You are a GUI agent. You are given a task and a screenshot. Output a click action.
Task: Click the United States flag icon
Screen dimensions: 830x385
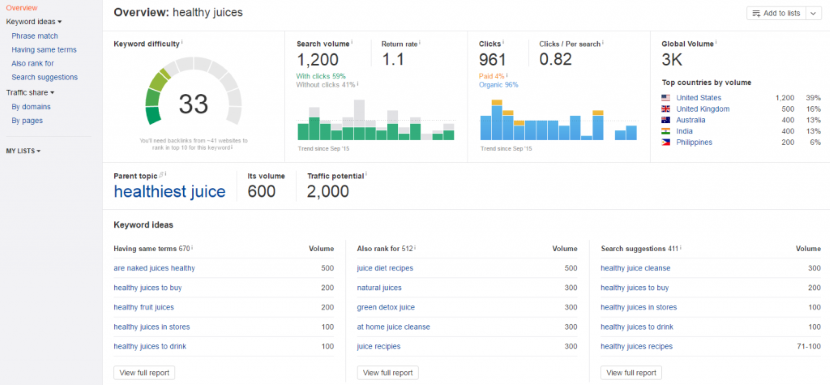(x=666, y=98)
